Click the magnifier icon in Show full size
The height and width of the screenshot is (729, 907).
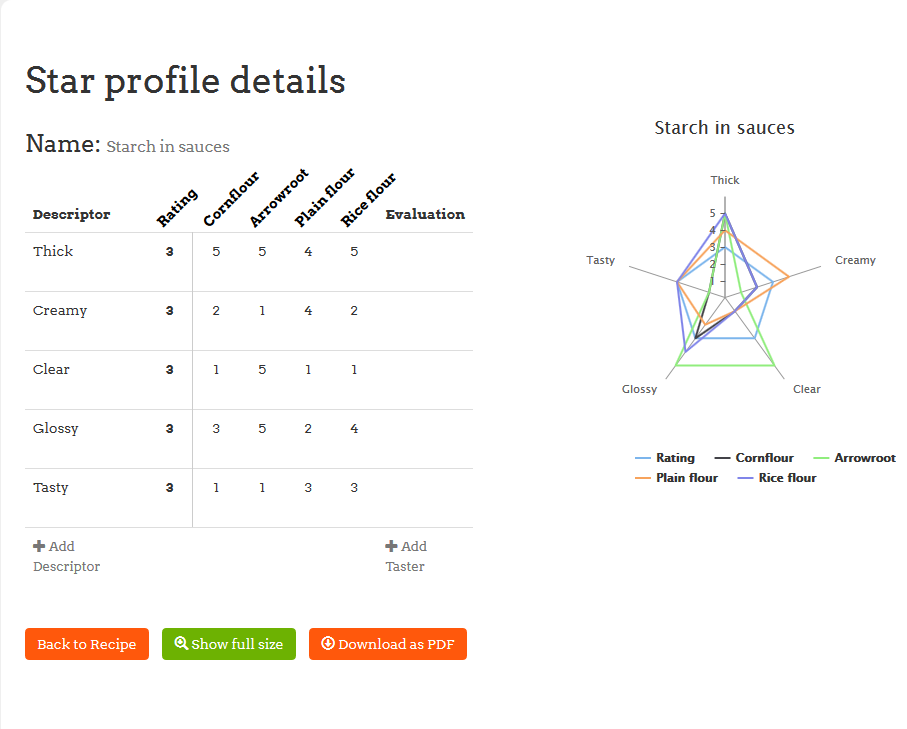(181, 644)
